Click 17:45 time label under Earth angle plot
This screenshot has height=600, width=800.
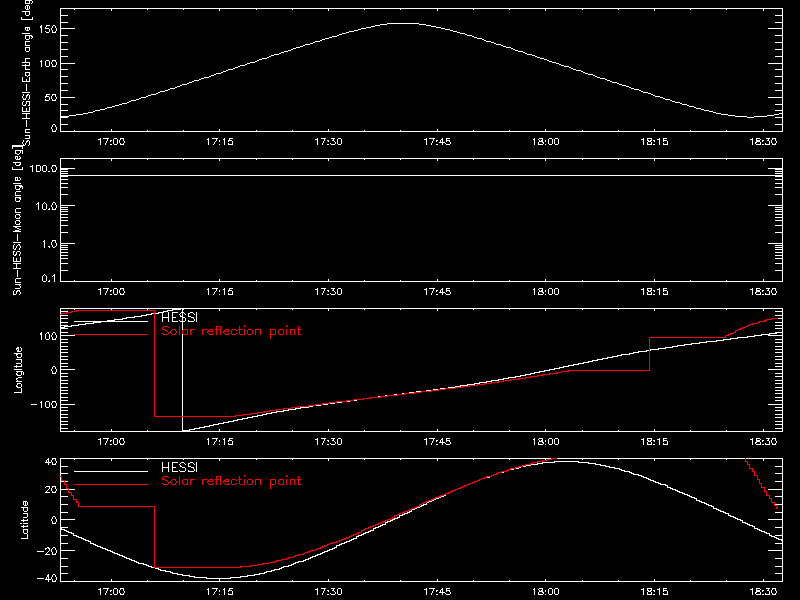click(437, 142)
